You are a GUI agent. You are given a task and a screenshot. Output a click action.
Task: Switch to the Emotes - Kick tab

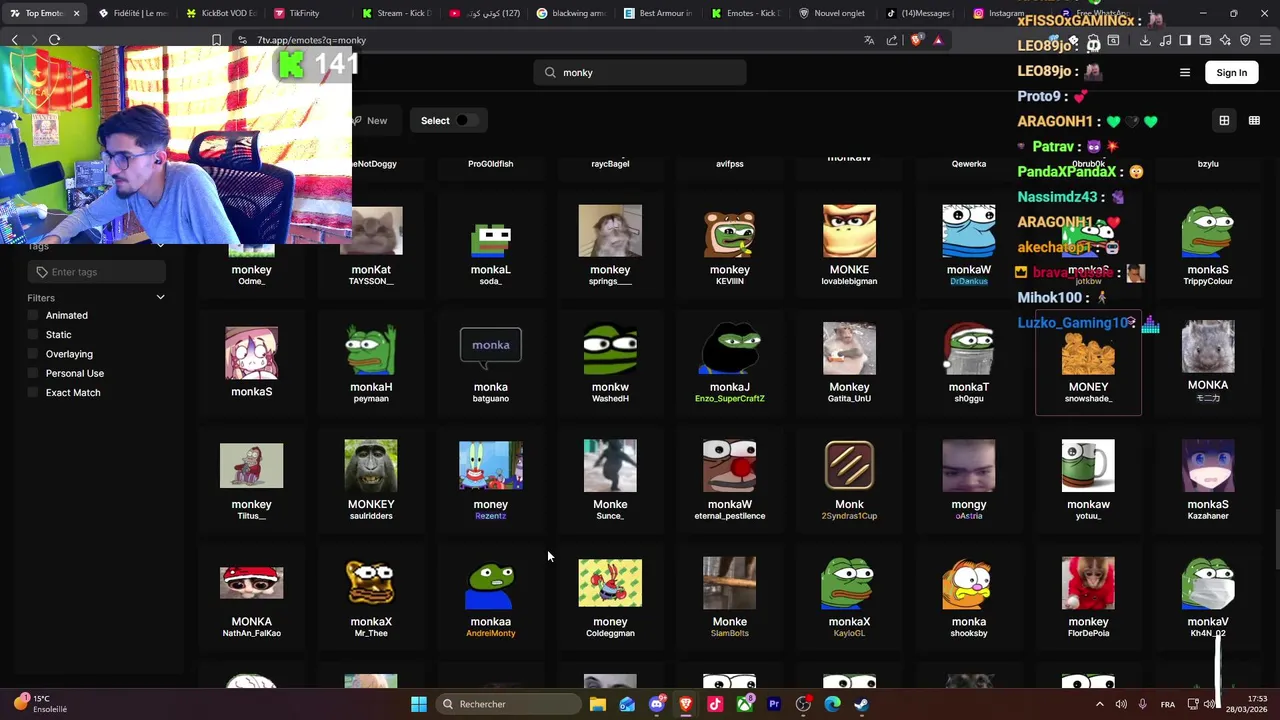(x=746, y=13)
